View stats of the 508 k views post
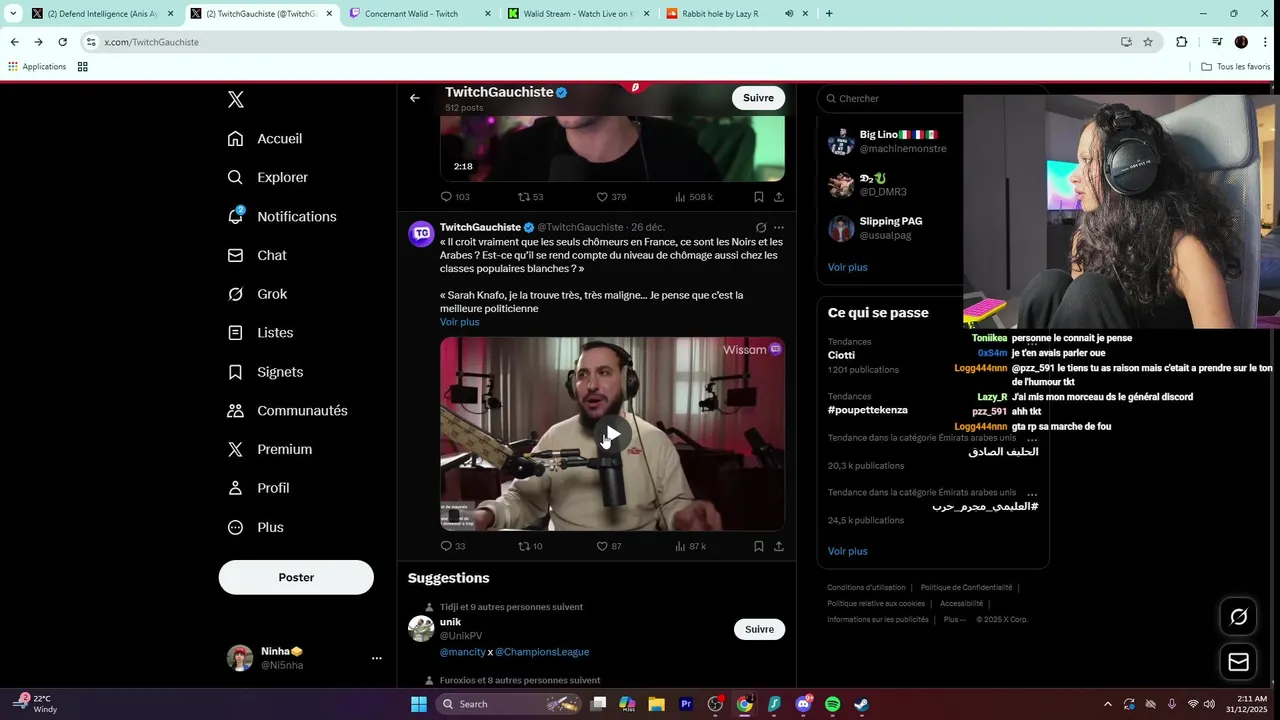The image size is (1280, 720). [694, 197]
